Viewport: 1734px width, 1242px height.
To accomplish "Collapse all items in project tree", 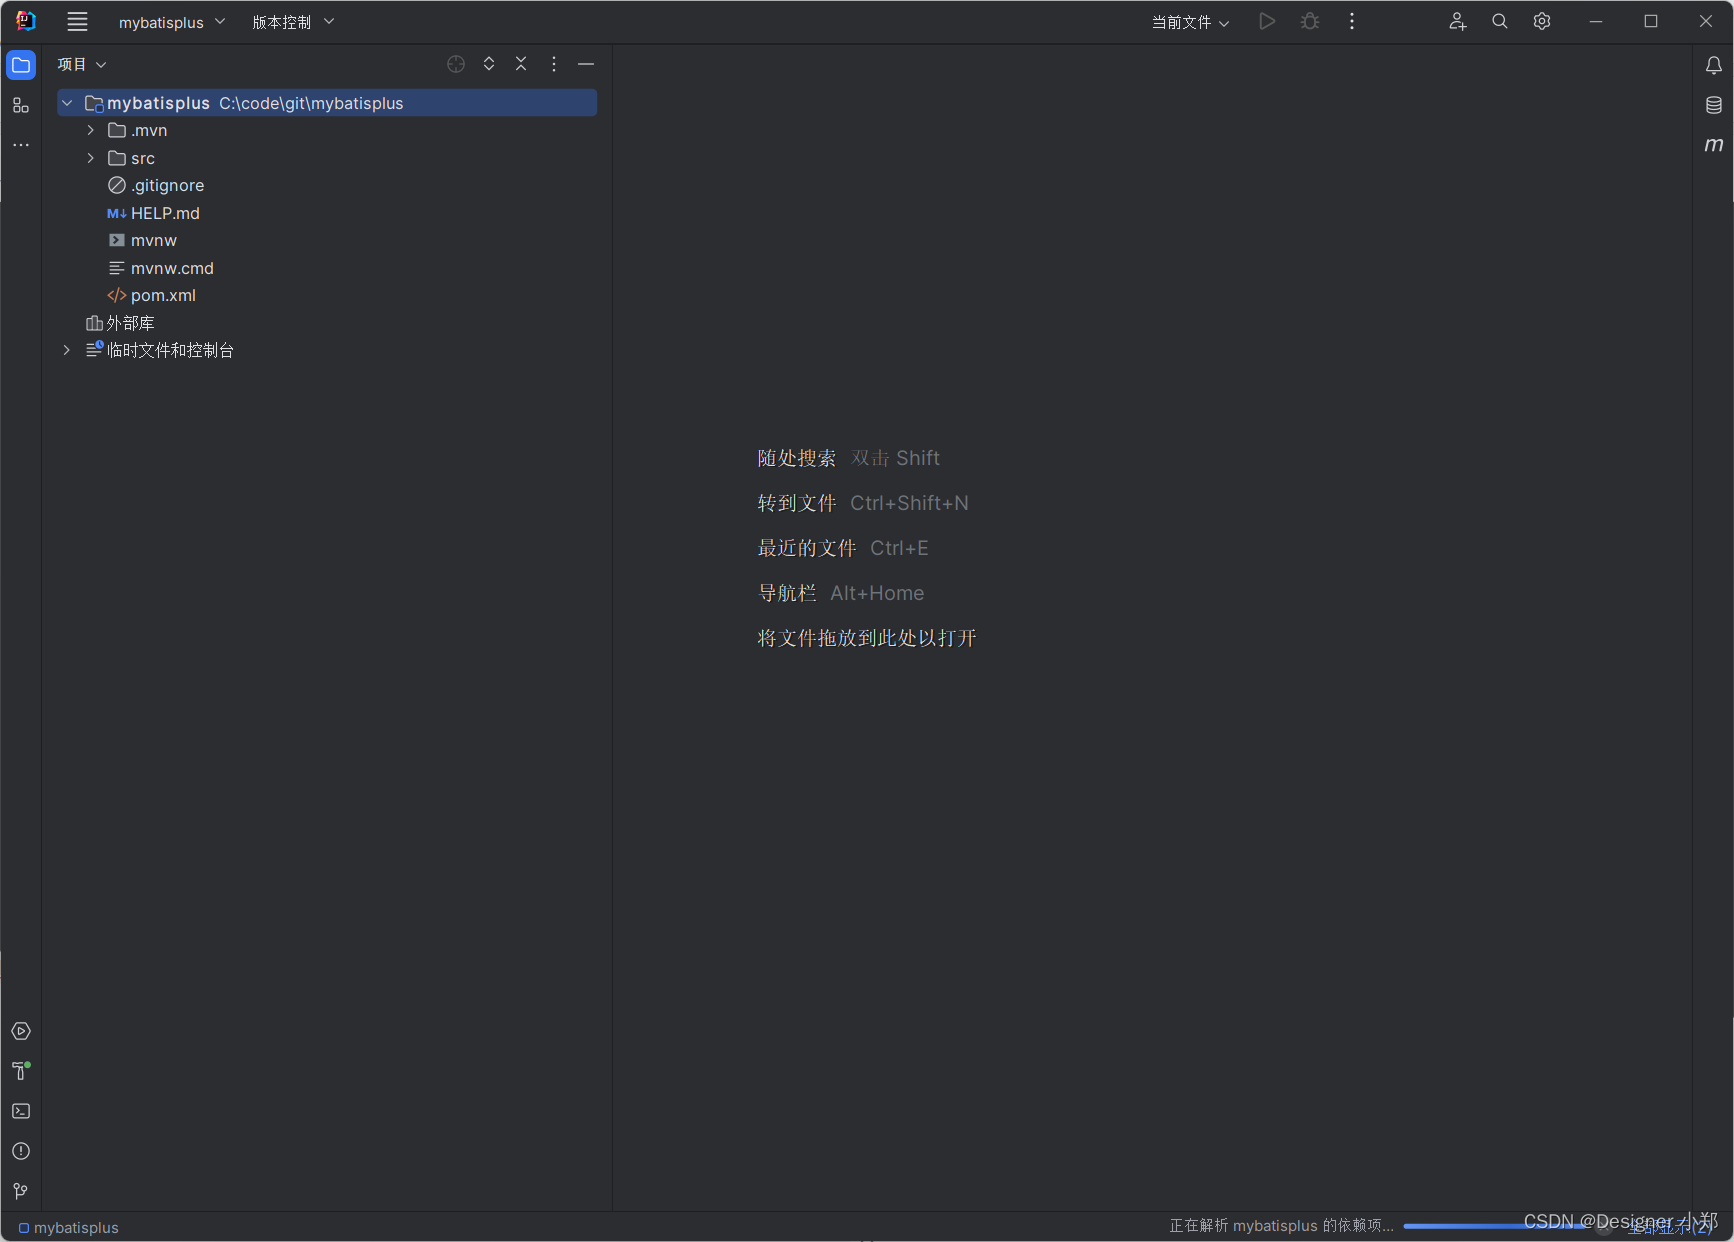I will tap(521, 64).
